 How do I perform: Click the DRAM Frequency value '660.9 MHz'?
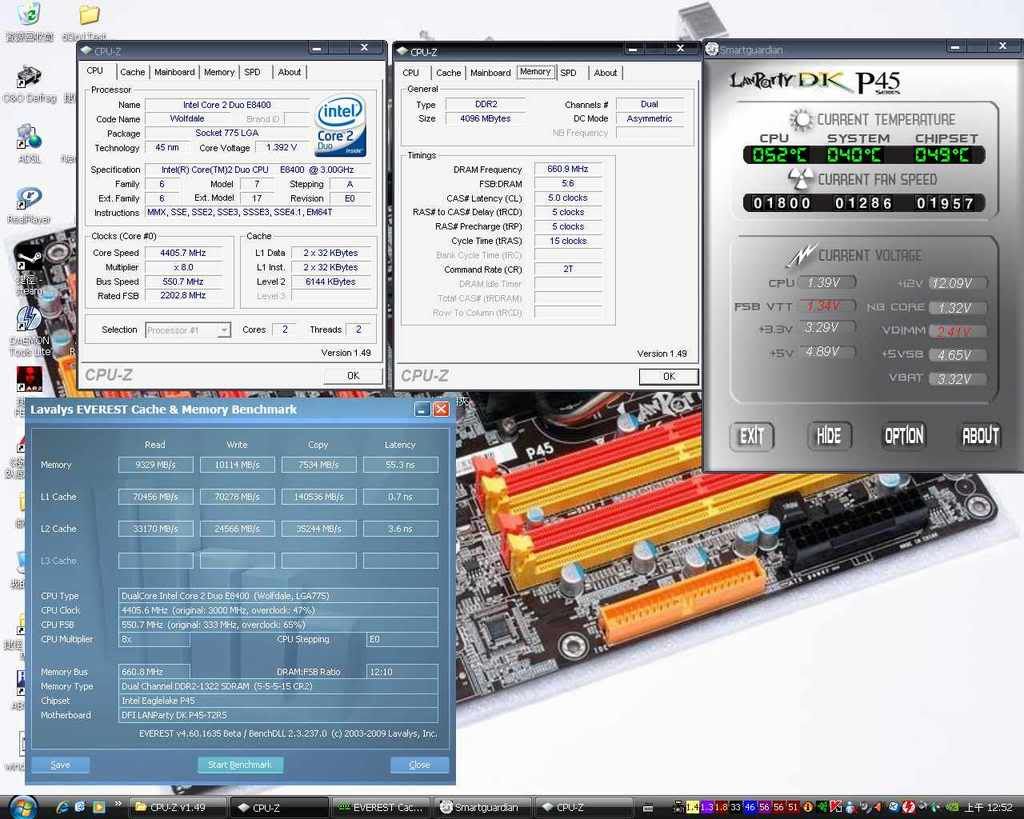pos(568,169)
